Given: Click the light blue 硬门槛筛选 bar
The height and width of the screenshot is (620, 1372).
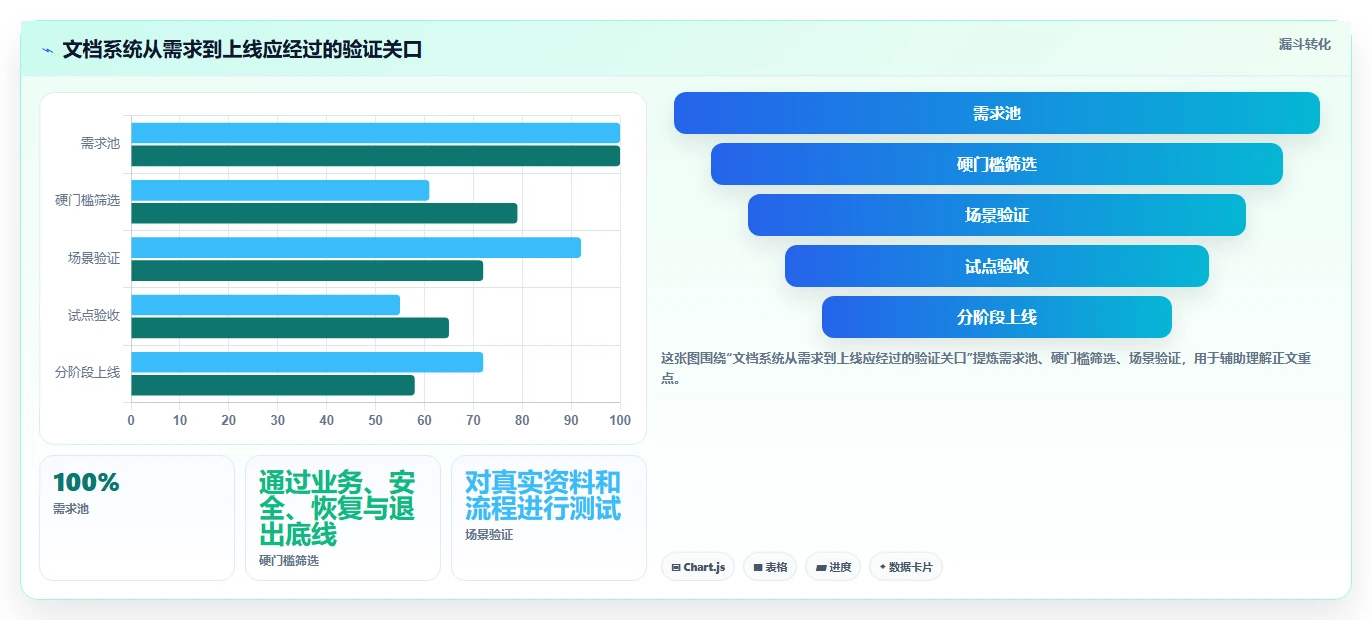Looking at the screenshot, I should 280,190.
